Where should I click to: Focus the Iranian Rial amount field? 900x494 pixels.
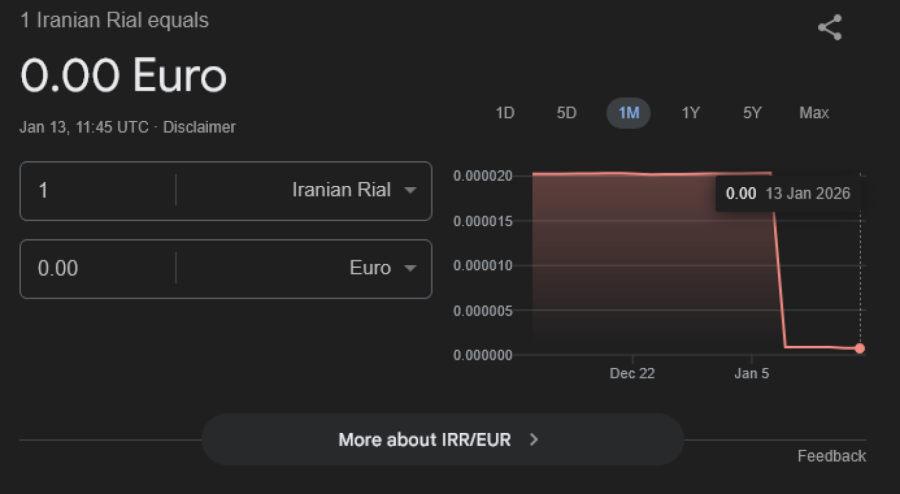tap(100, 190)
